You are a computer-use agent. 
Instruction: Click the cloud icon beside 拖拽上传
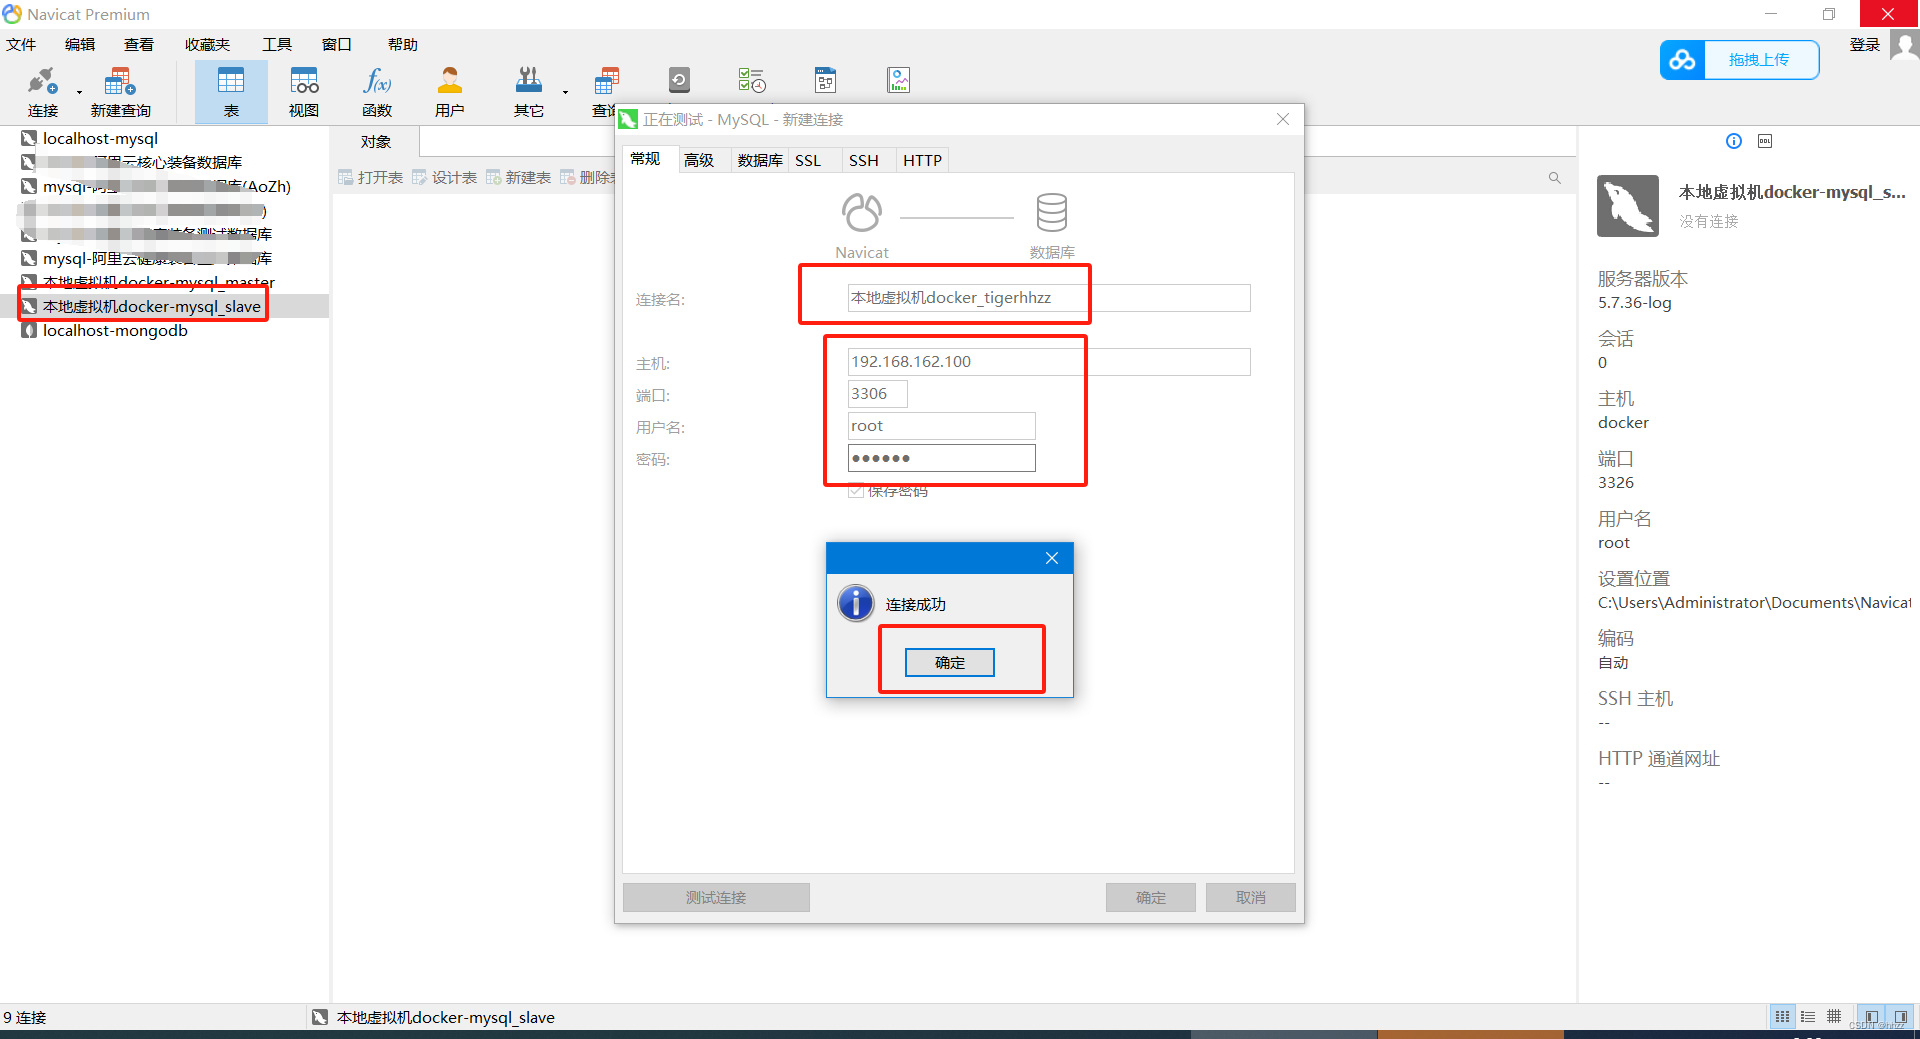[x=1682, y=60]
